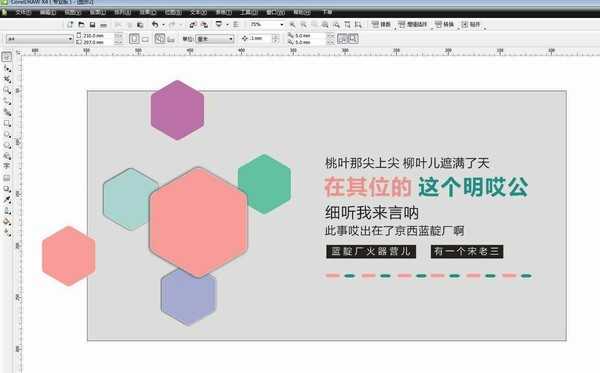This screenshot has height=373, width=600.
Task: Select the Eyedropper tool
Action: [x=7, y=199]
